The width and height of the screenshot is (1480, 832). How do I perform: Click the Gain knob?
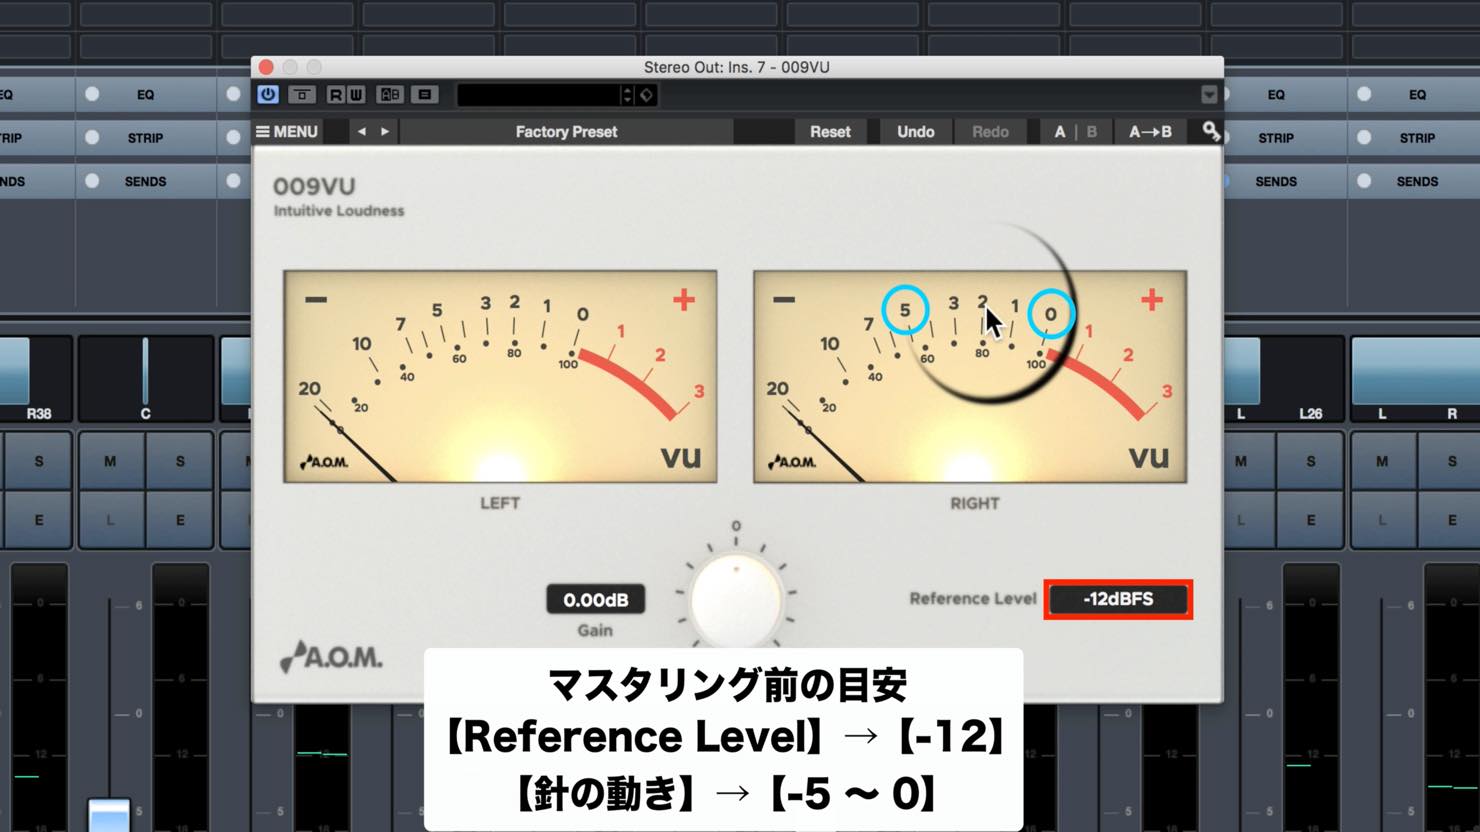736,598
